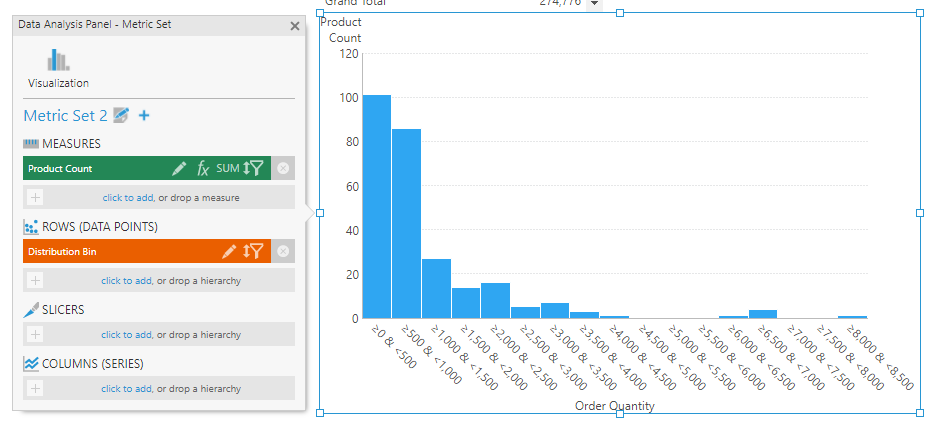
Task: Change the SUM aggregator on Product Count
Action: coord(228,169)
